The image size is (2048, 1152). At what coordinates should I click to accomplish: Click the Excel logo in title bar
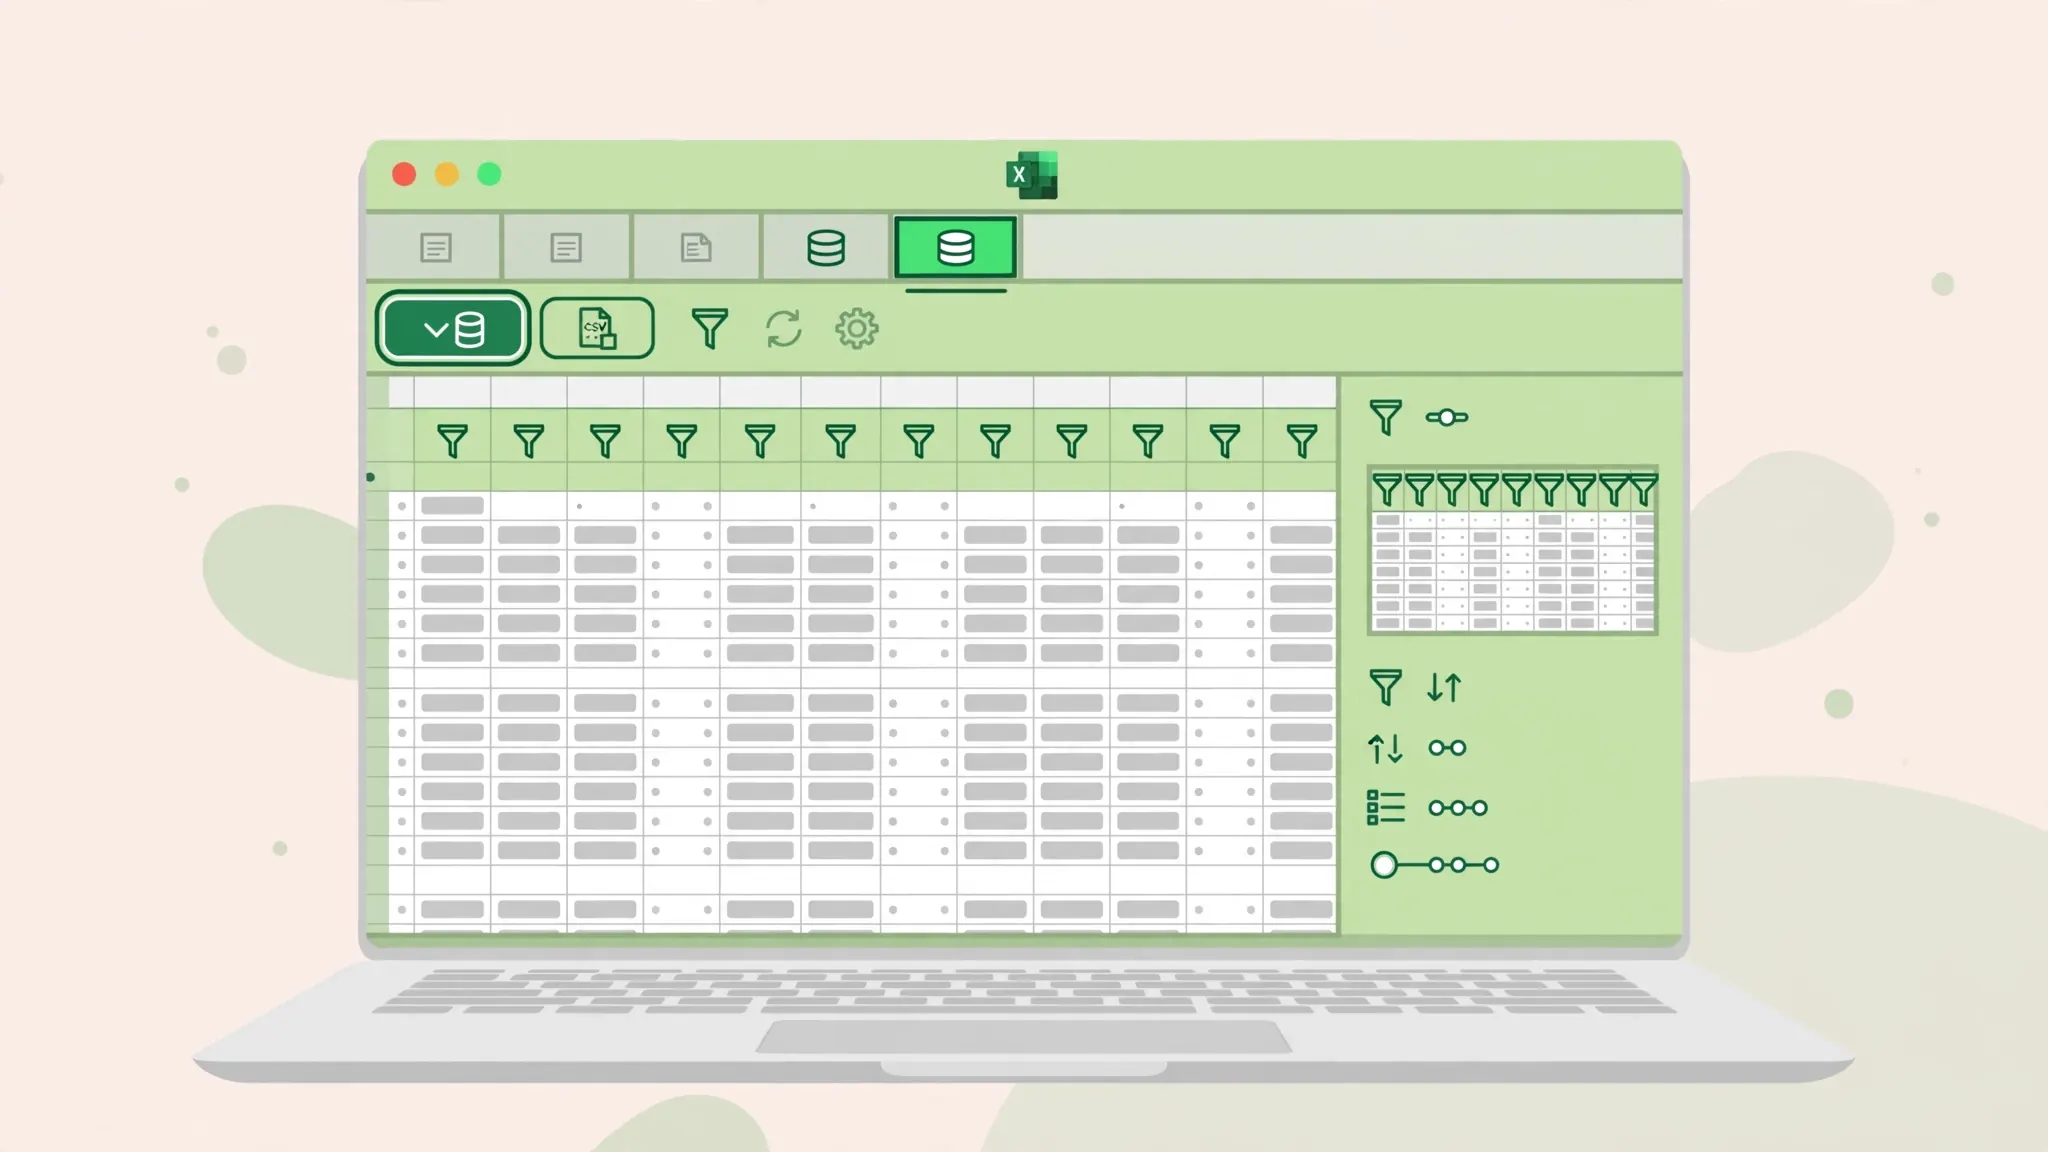coord(1031,175)
